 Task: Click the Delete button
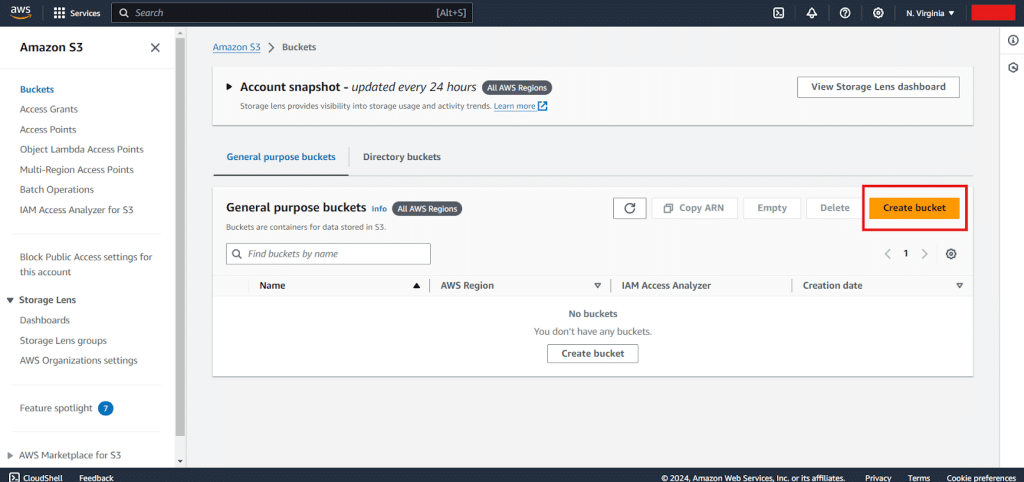pyautogui.click(x=835, y=208)
